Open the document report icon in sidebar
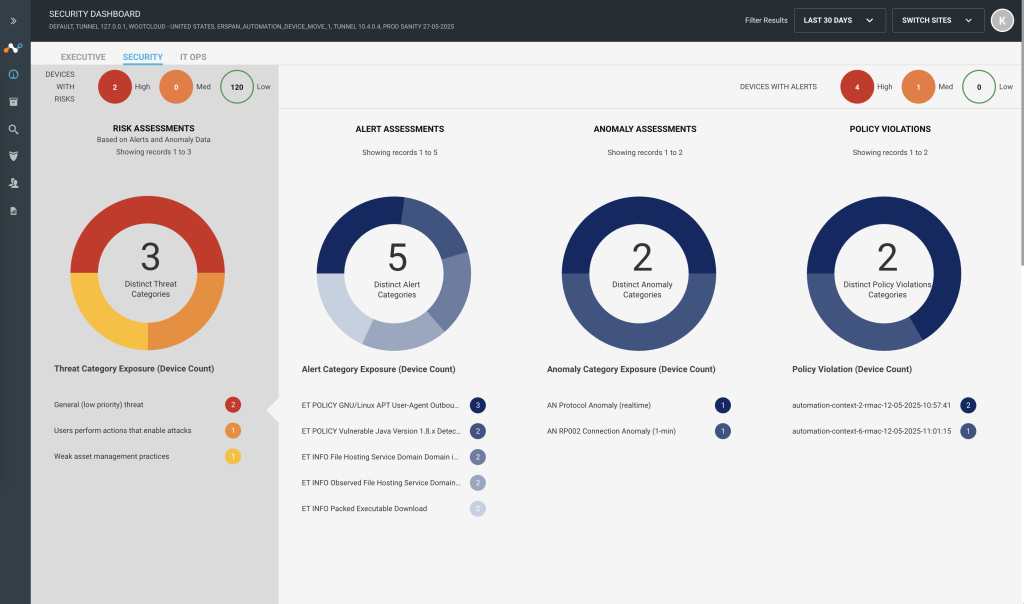The width and height of the screenshot is (1024, 604). coord(13,211)
